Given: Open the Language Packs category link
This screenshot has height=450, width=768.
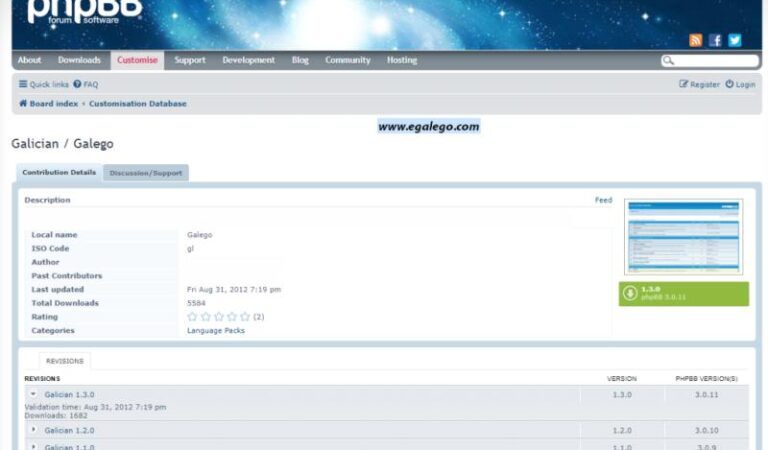Looking at the screenshot, I should pos(216,331).
